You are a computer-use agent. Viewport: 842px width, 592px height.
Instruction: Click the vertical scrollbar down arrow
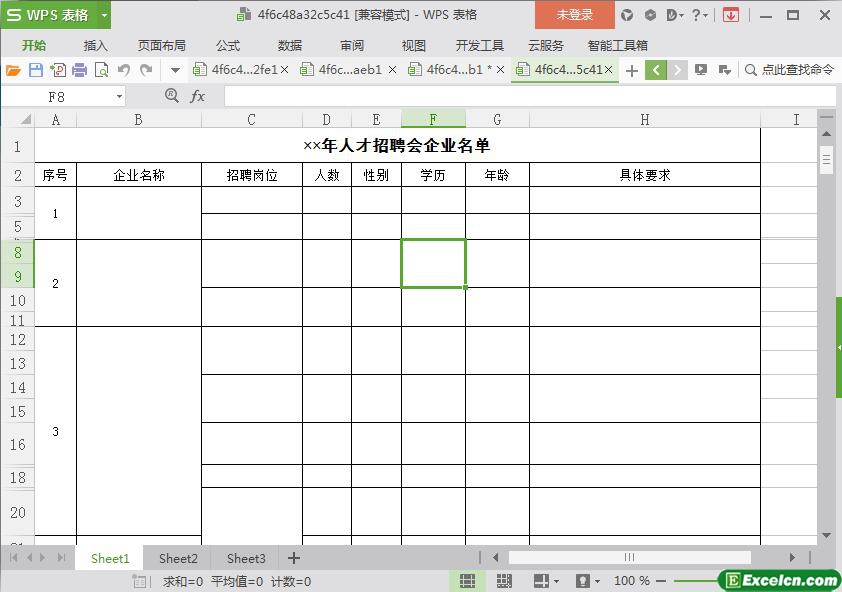[826, 536]
